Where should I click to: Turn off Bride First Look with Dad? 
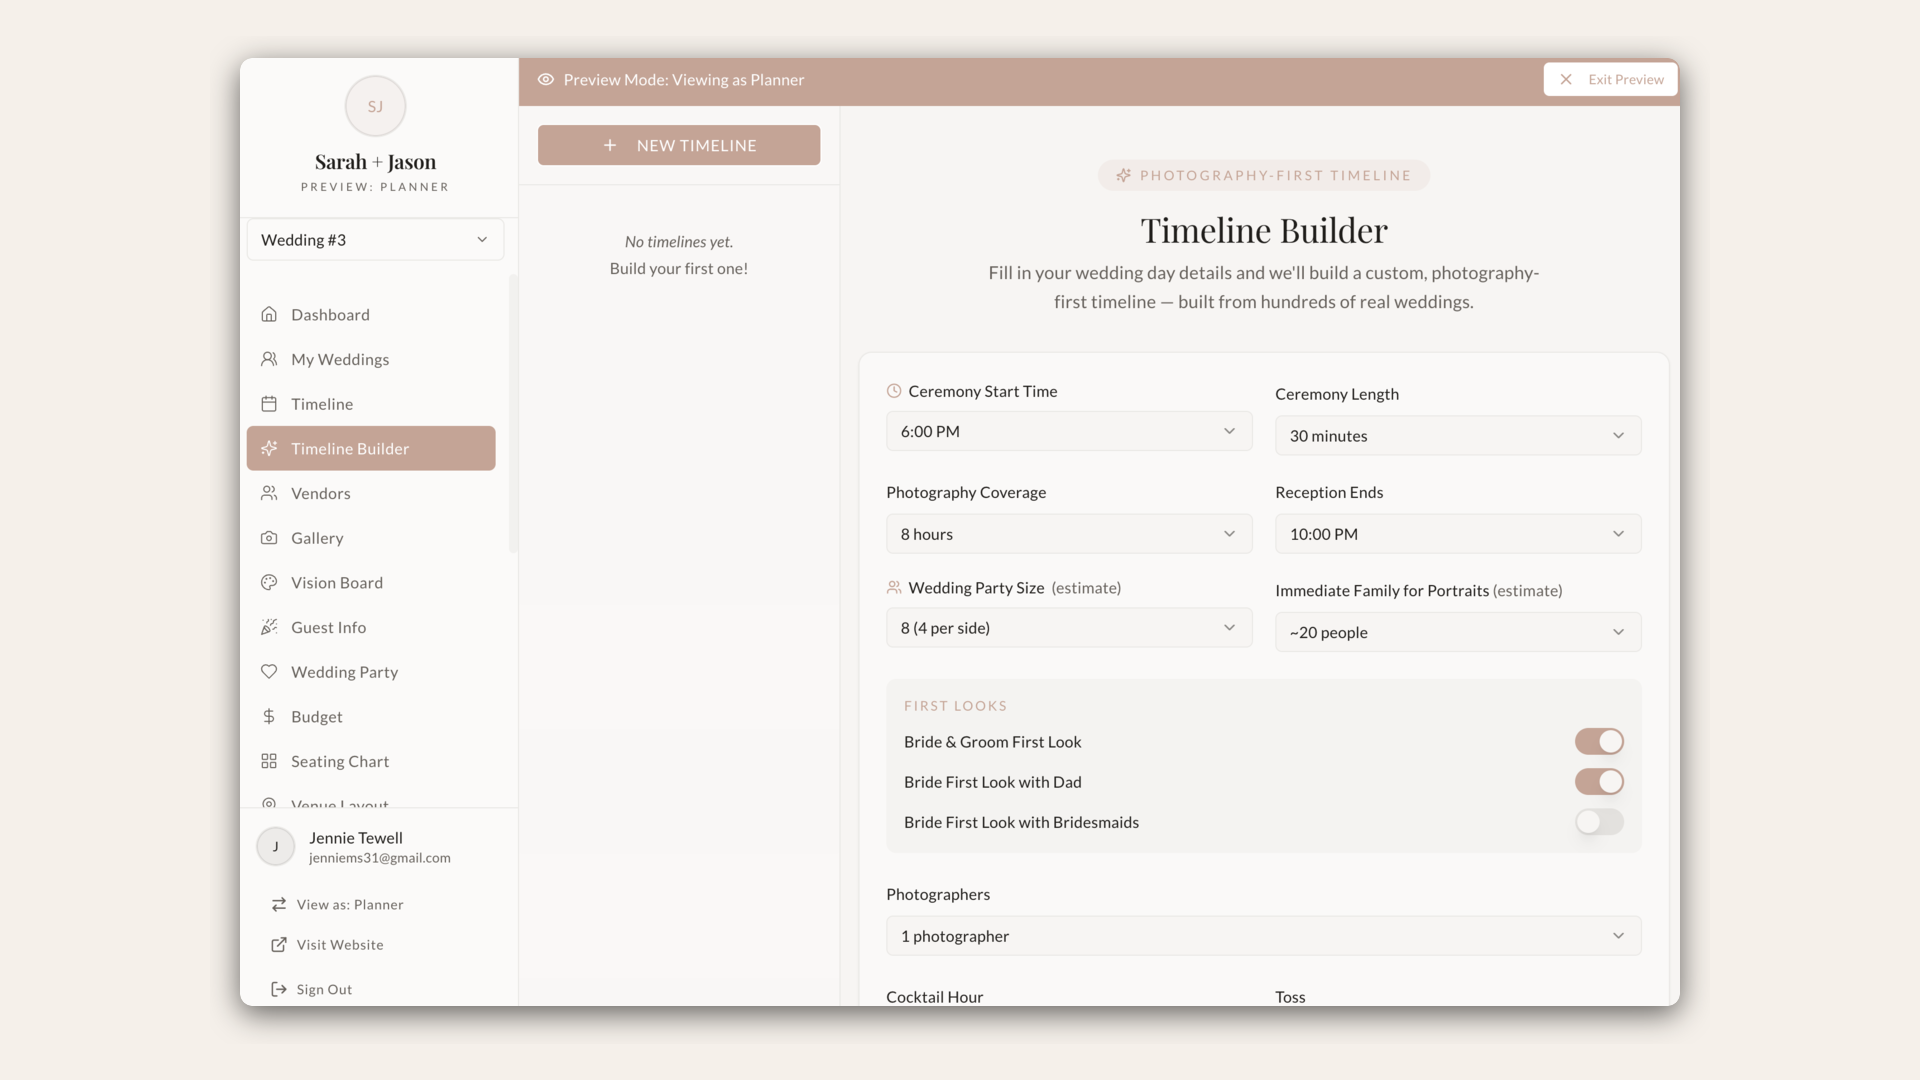1599,782
